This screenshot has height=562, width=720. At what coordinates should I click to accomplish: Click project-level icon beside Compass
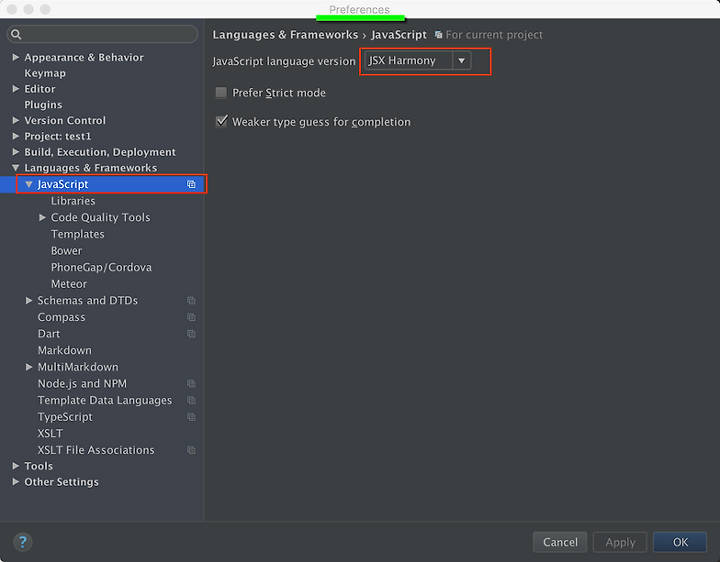pos(191,317)
